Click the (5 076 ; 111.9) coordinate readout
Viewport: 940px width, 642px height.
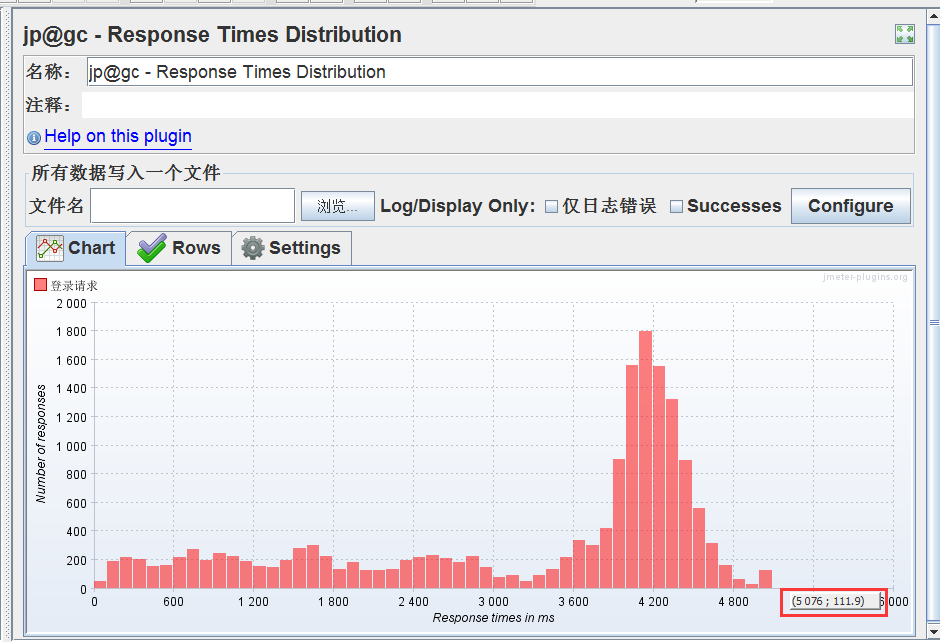833,602
